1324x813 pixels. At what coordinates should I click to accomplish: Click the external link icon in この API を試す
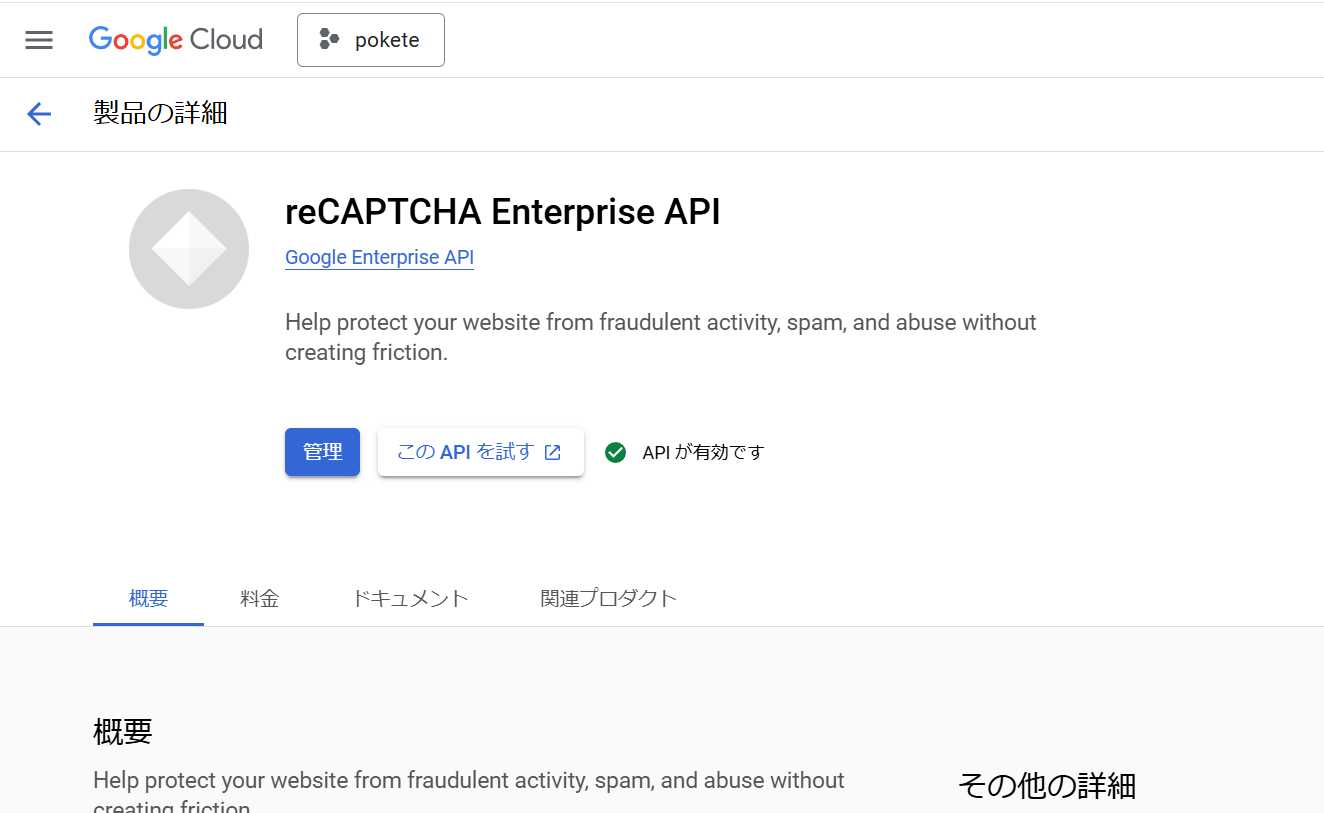click(x=553, y=452)
